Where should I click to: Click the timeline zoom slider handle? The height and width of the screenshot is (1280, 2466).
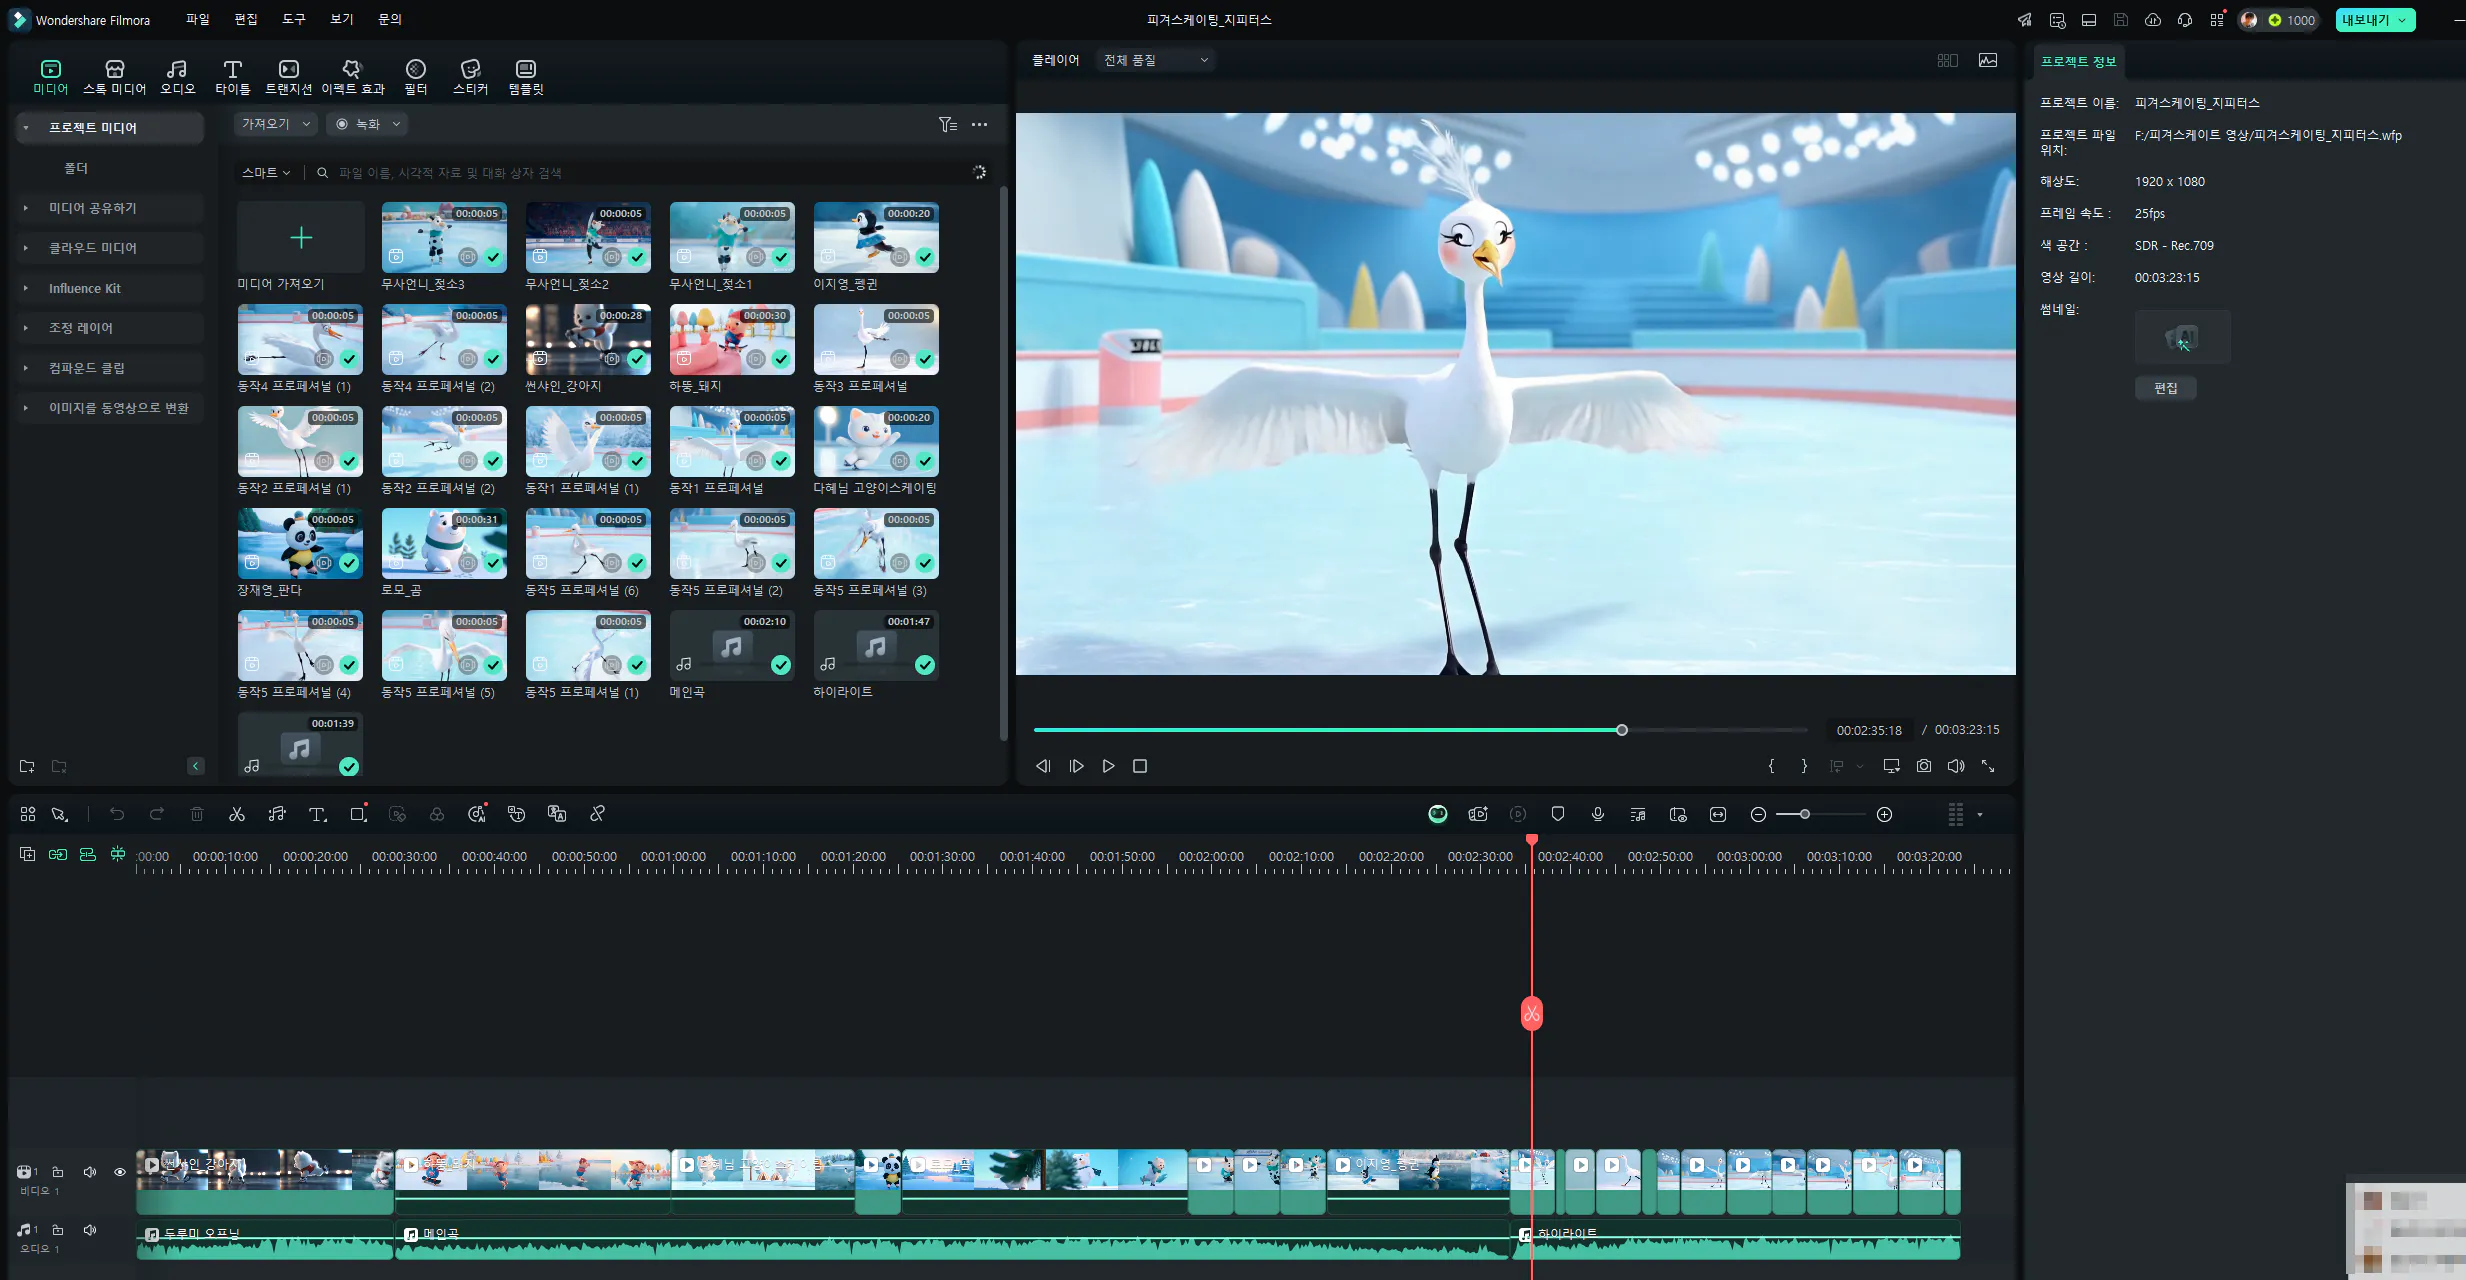[1805, 815]
